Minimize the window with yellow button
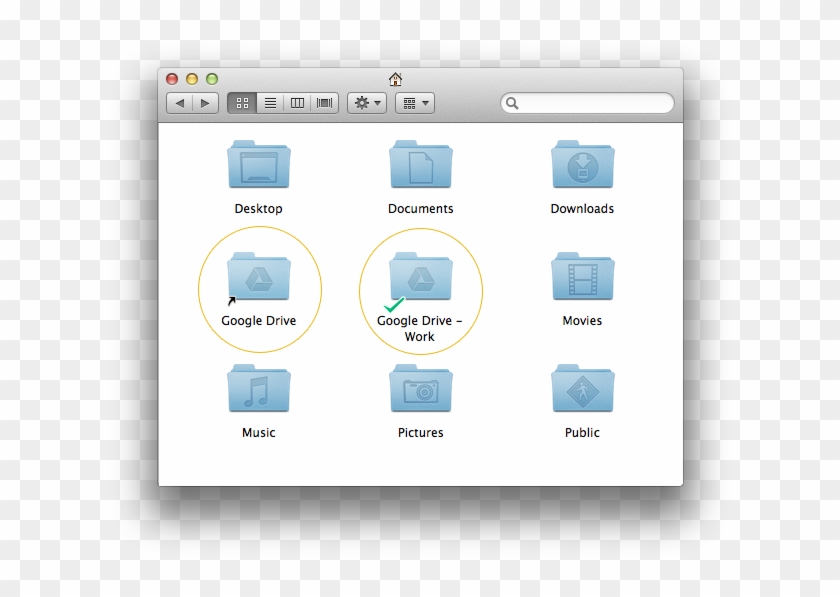 [192, 79]
